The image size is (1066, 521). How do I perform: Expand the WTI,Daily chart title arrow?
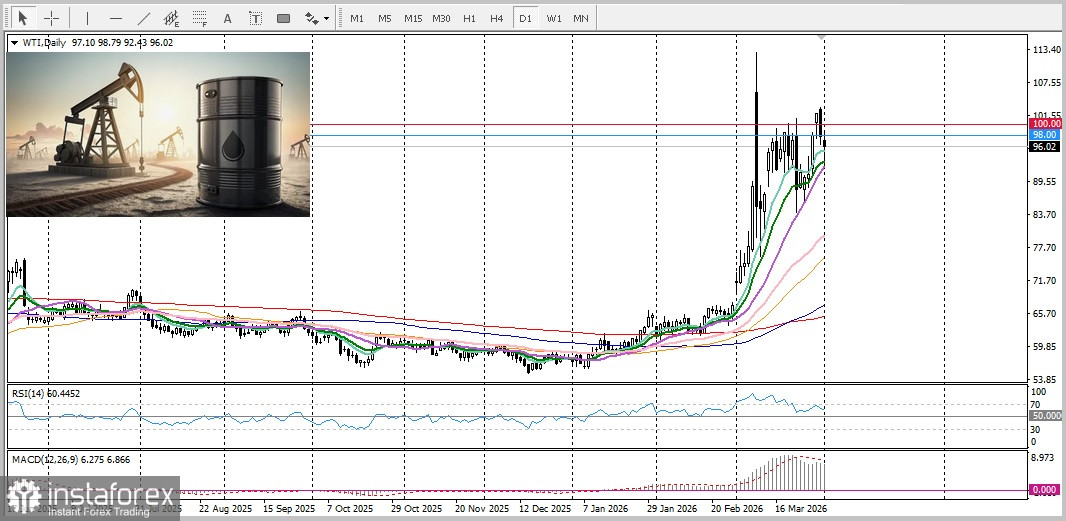14,42
